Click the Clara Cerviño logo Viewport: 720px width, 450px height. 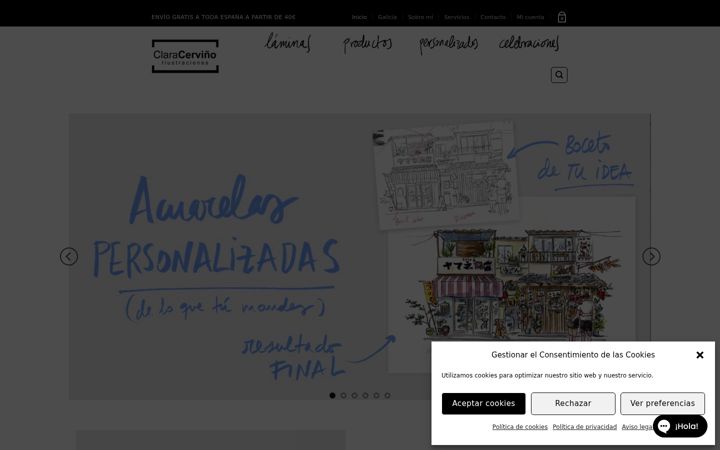(x=185, y=56)
